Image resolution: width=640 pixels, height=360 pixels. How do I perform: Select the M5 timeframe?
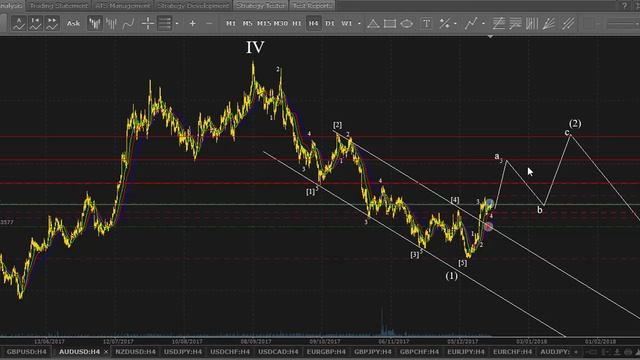[x=247, y=23]
